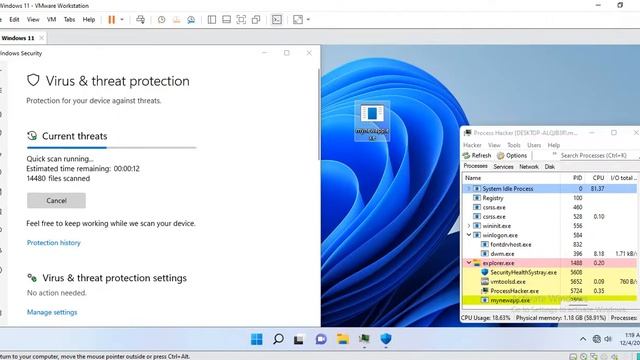Viewport: 640px width, 360px height.
Task: Close the Windows 11 VM tab
Action: [x=41, y=38]
